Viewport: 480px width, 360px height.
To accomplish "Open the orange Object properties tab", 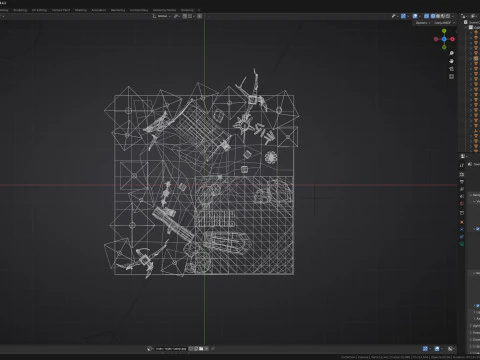I will [x=462, y=222].
